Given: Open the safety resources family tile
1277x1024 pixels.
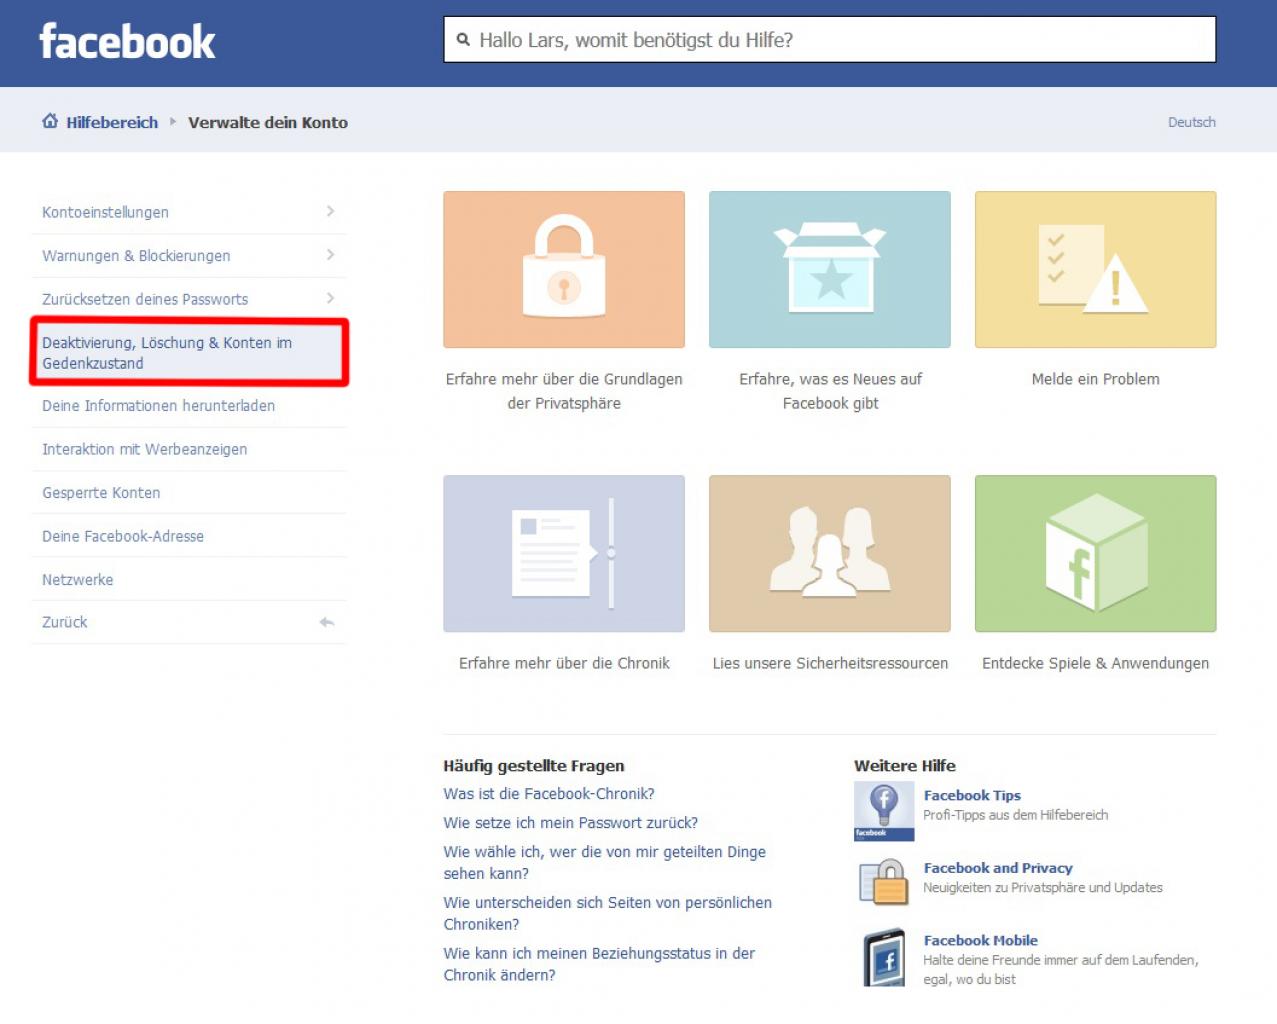Looking at the screenshot, I should click(x=830, y=554).
